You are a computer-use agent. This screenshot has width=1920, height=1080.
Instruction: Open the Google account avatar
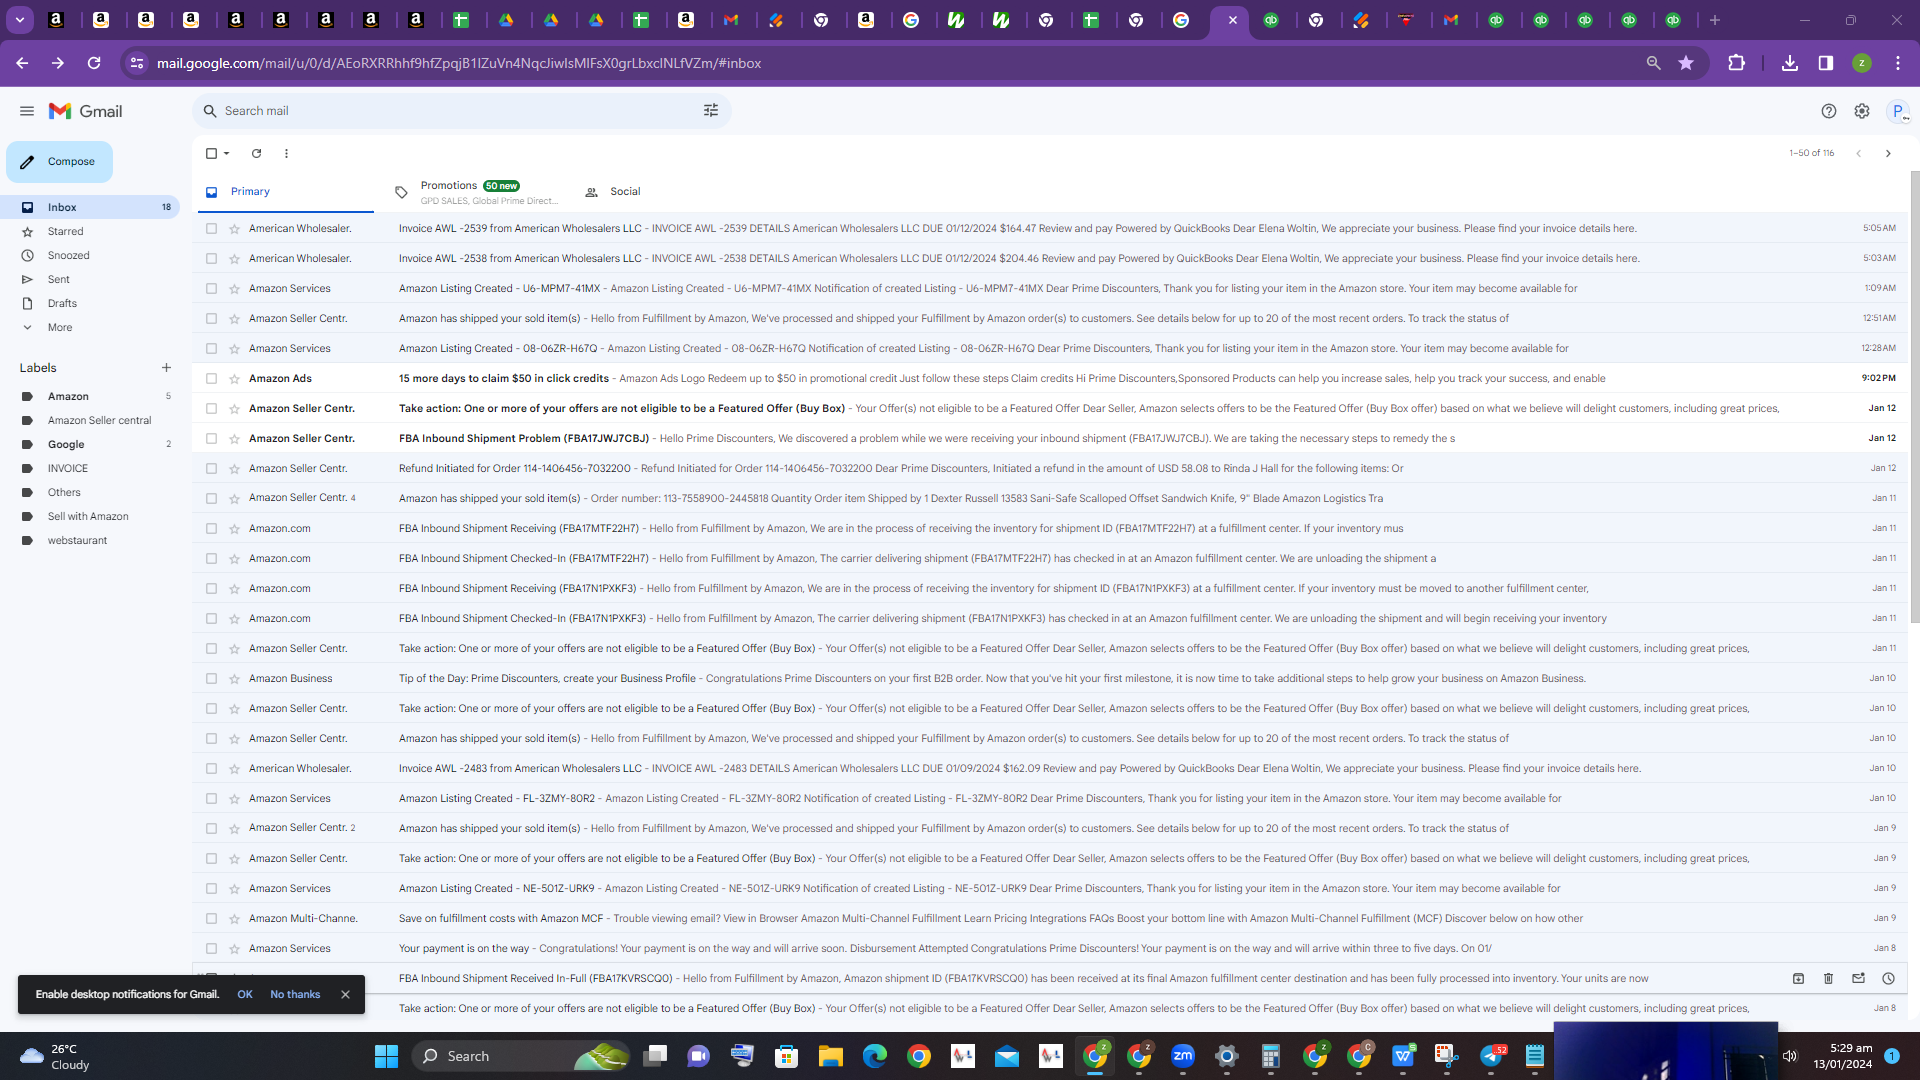pyautogui.click(x=1898, y=111)
